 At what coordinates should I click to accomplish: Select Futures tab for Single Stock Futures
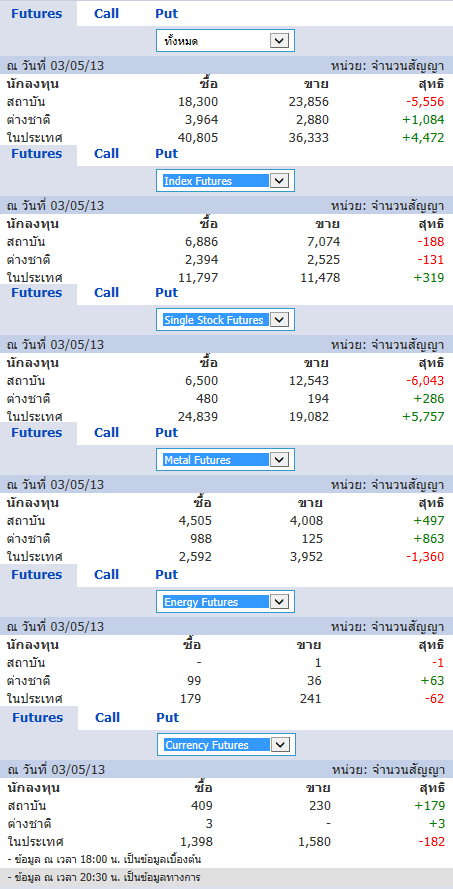37,293
